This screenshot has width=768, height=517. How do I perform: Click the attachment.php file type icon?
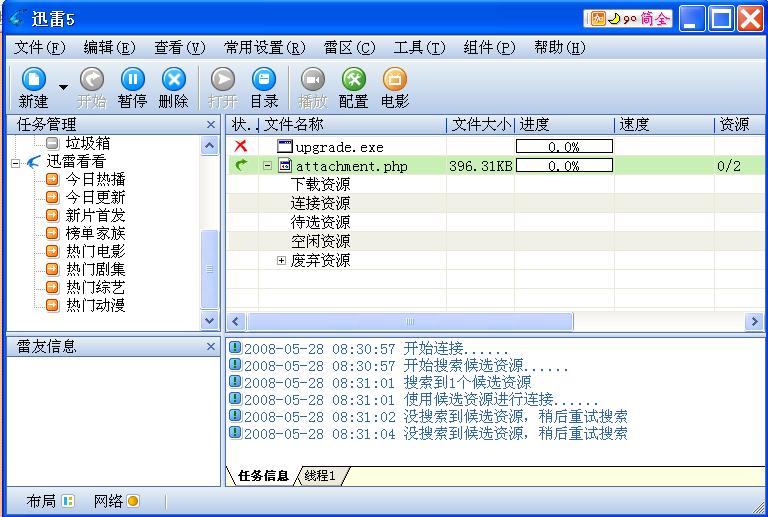point(285,165)
